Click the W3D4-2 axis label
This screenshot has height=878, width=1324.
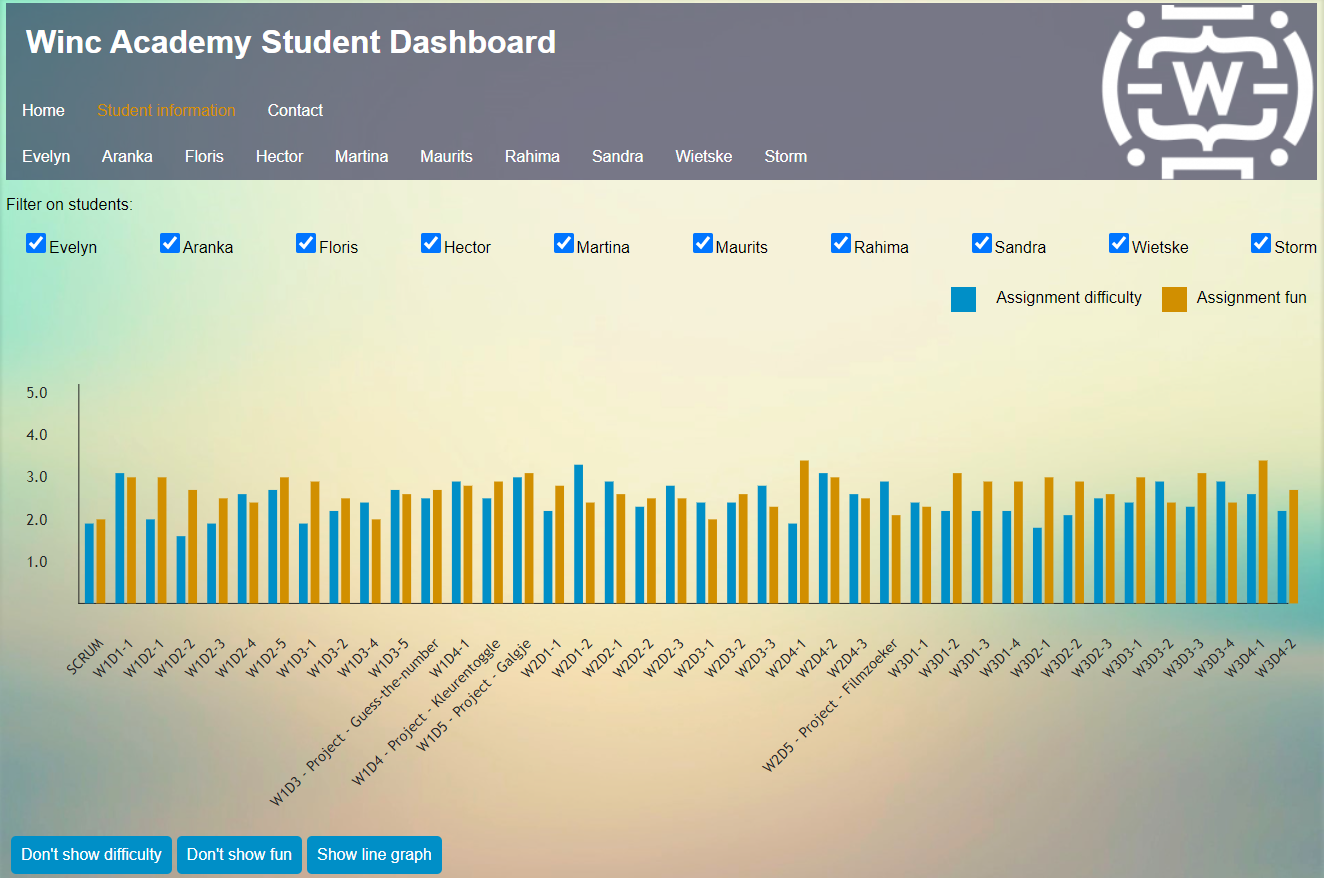tap(1275, 658)
